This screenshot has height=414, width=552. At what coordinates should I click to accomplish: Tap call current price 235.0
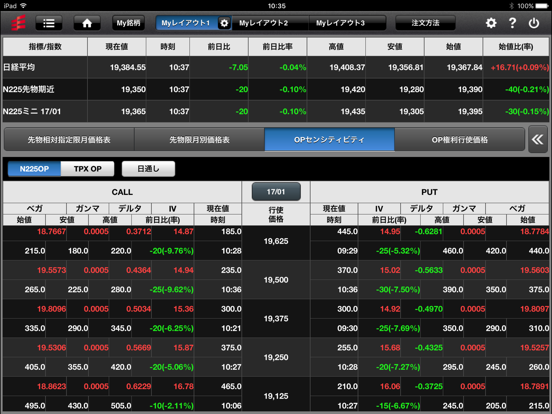click(231, 270)
